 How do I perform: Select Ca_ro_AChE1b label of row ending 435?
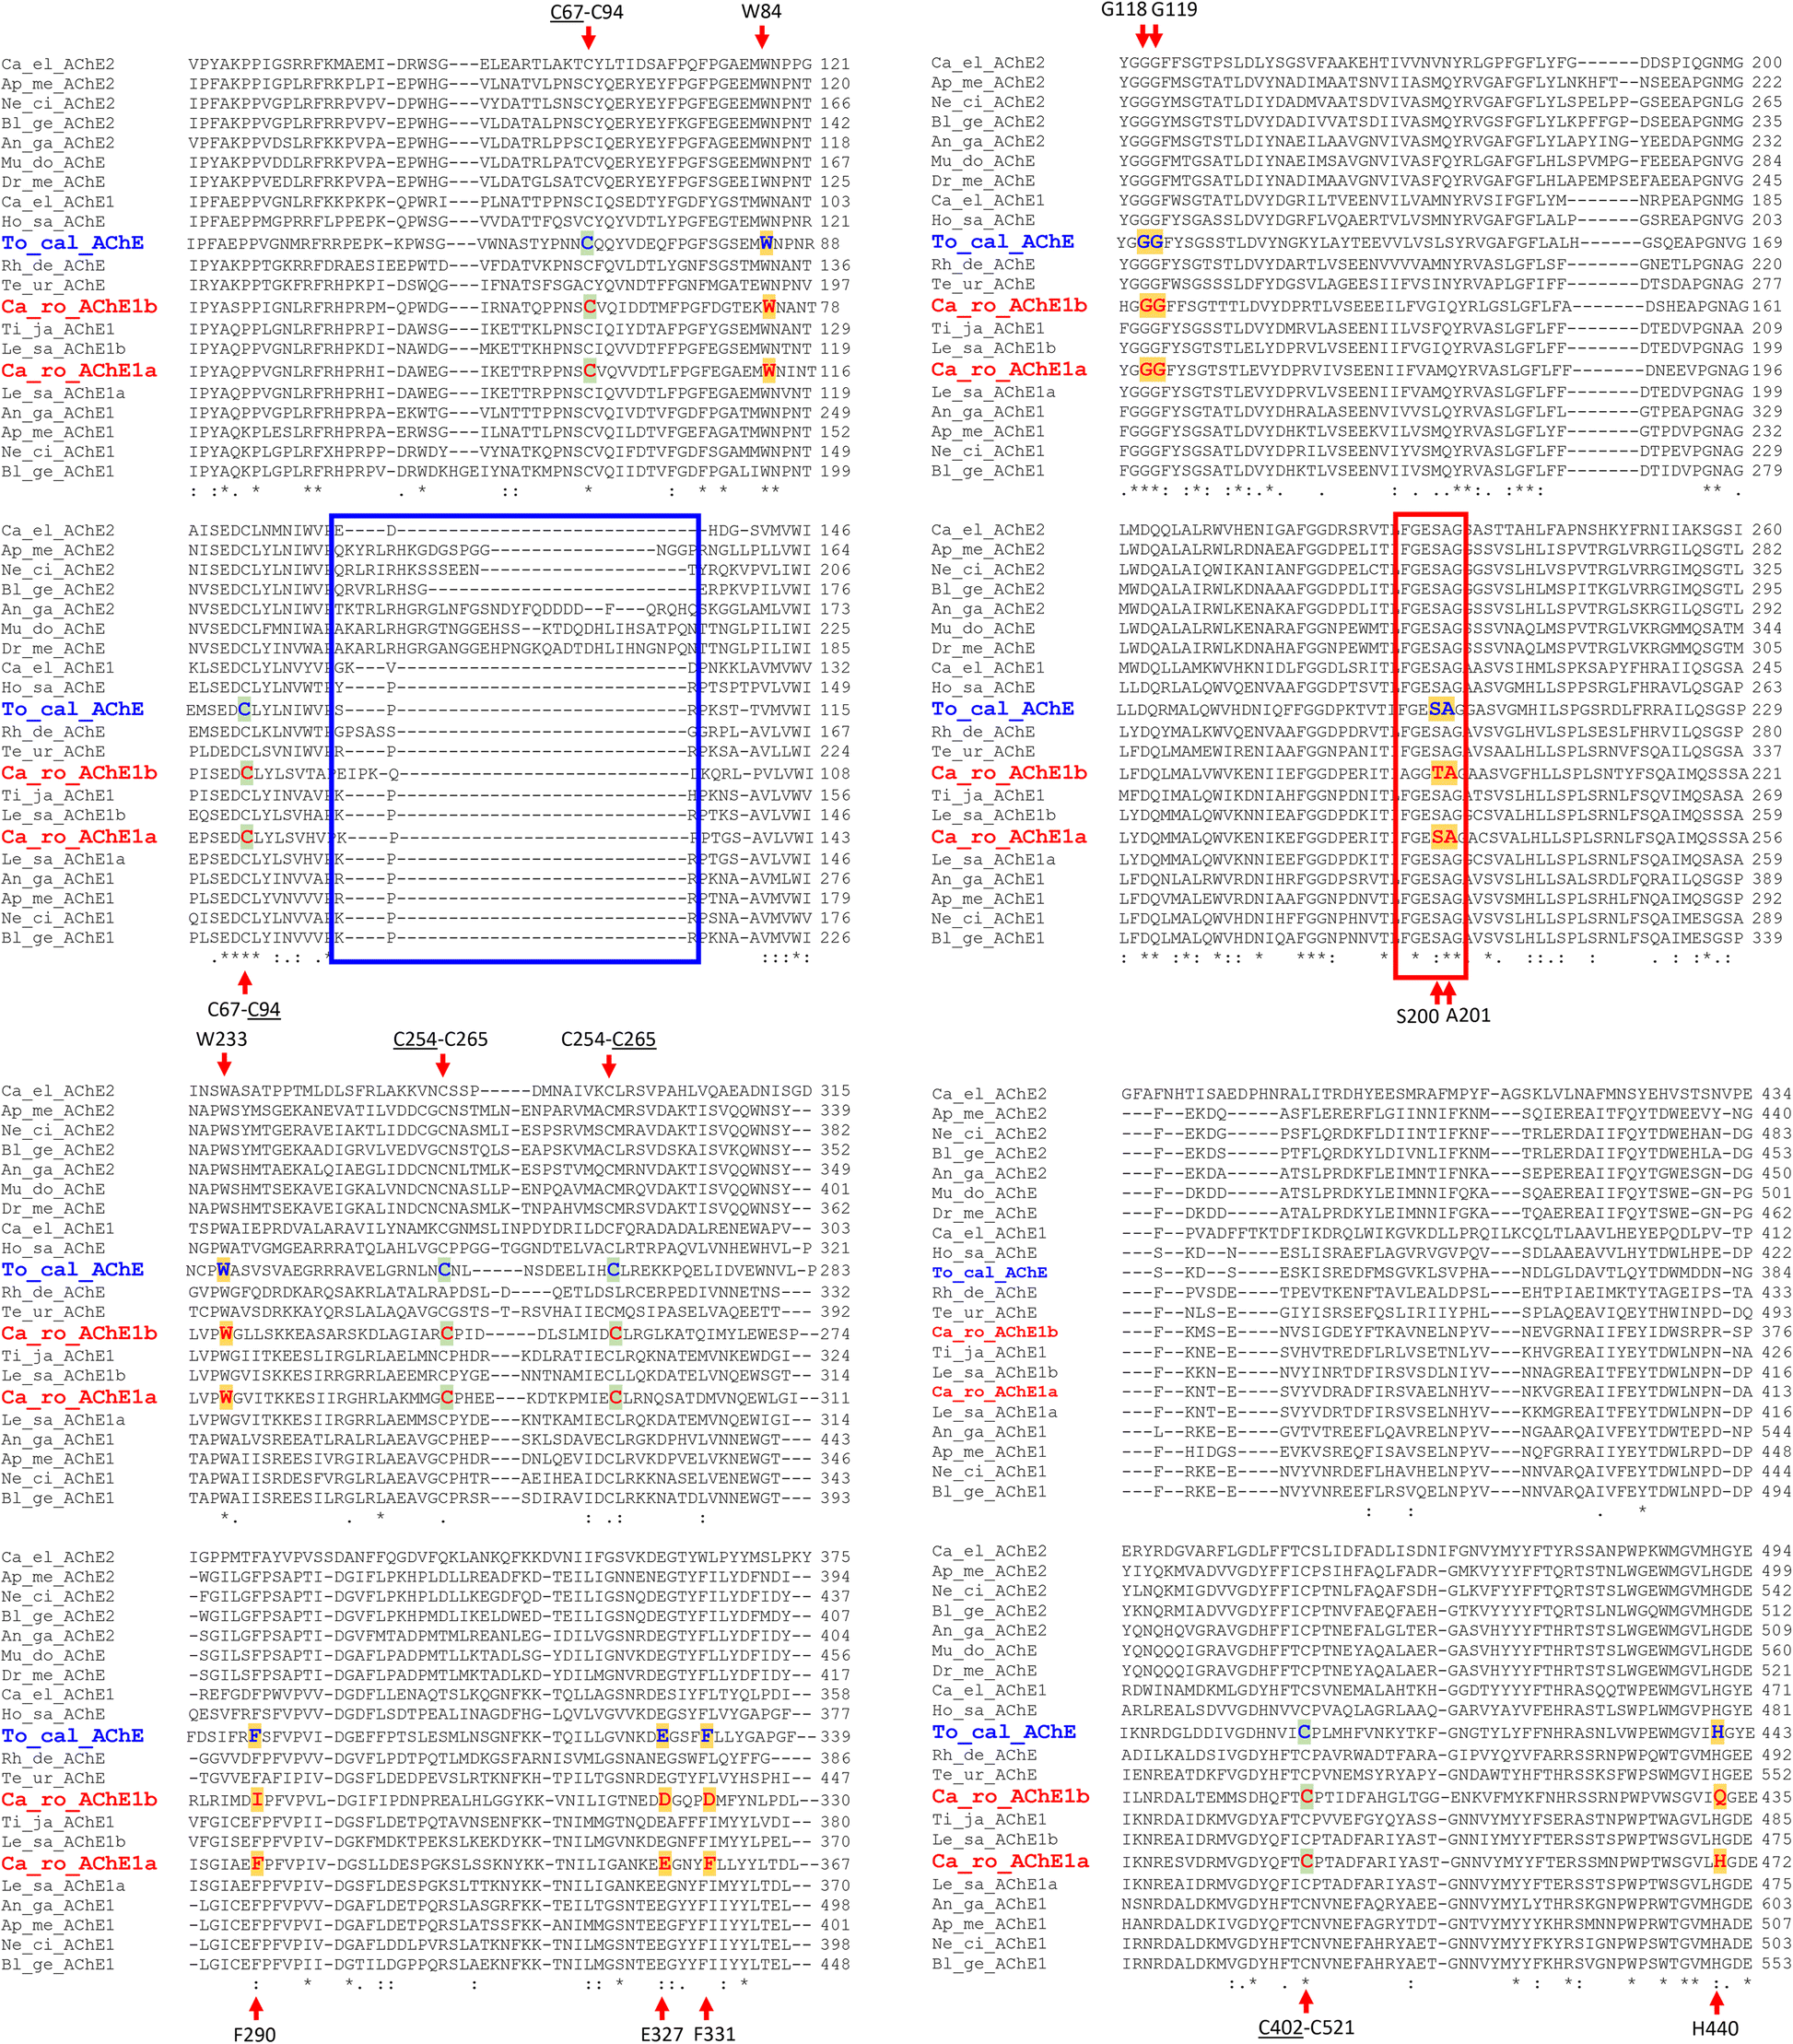click(x=1010, y=1796)
